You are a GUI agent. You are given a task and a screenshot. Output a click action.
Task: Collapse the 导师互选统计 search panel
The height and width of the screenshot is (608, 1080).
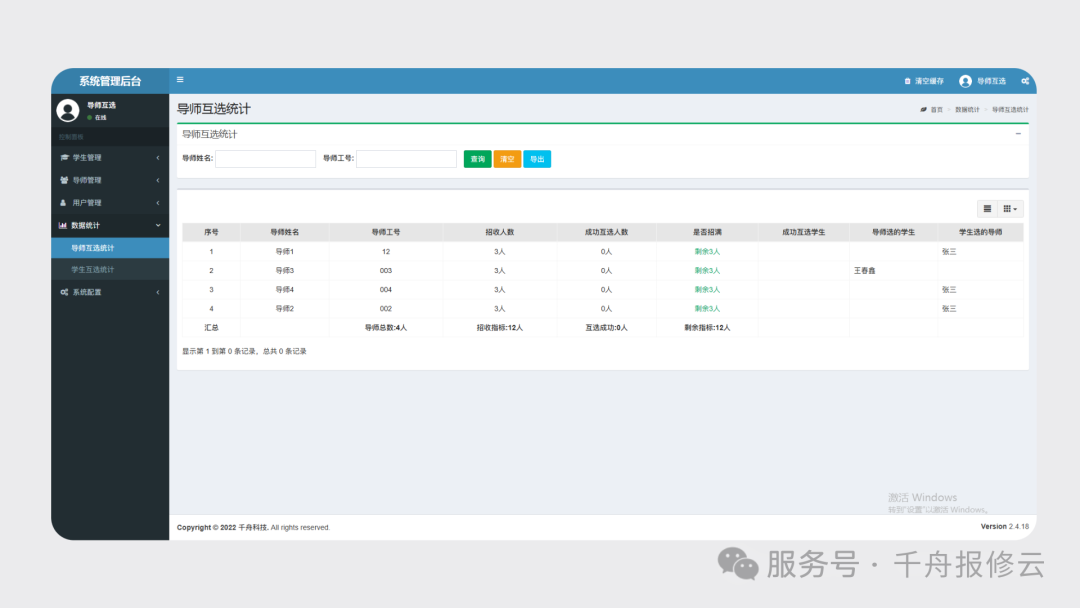1018,134
